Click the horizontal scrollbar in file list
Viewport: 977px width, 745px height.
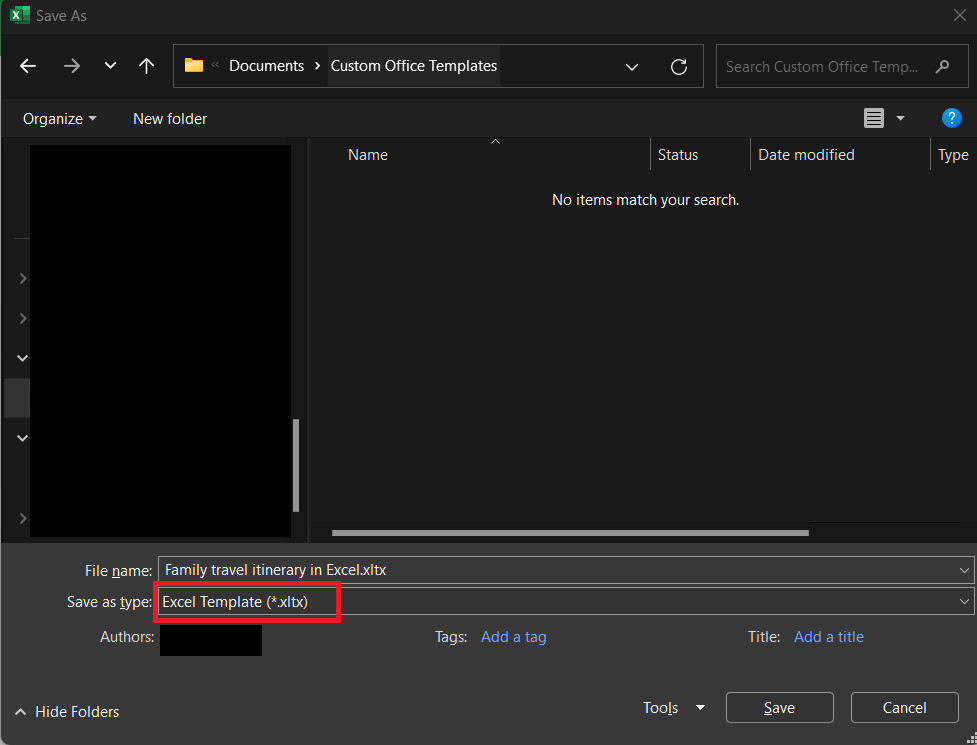tap(570, 533)
